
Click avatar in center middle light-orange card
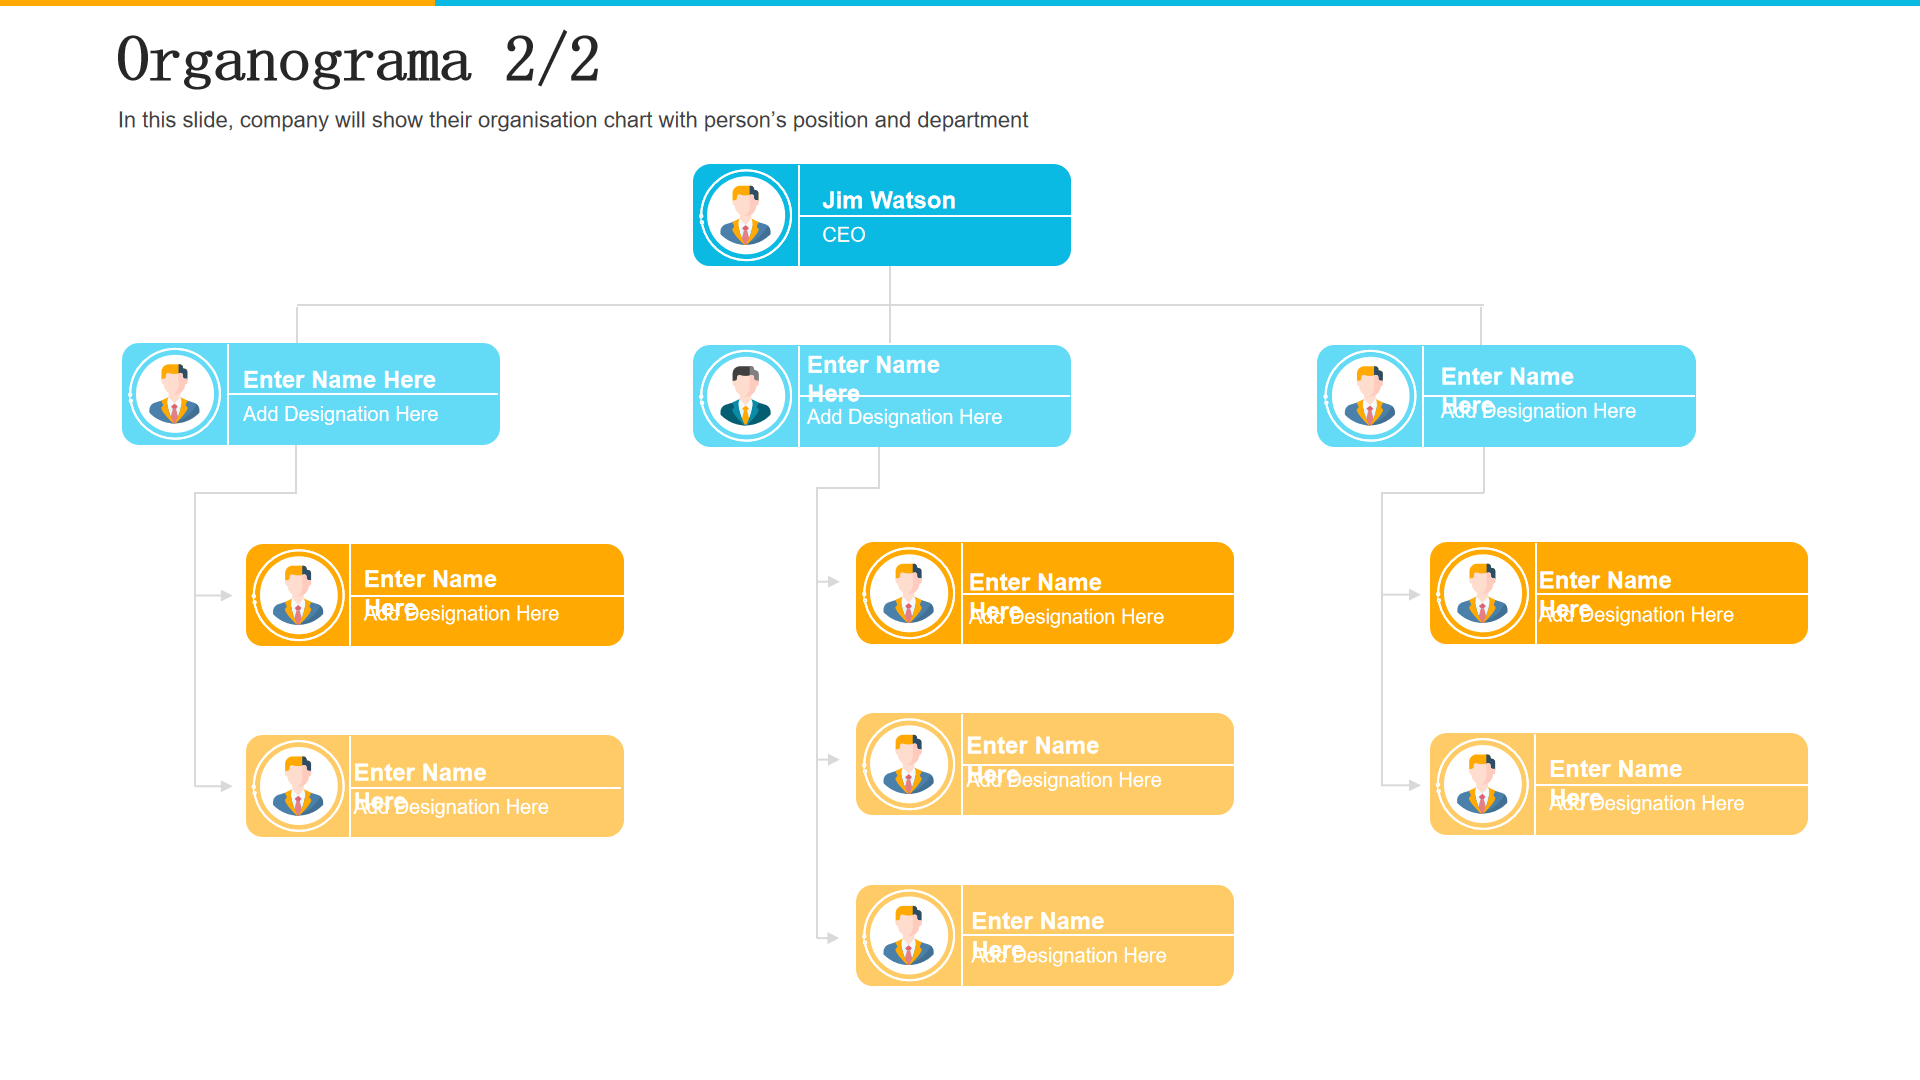(x=909, y=764)
